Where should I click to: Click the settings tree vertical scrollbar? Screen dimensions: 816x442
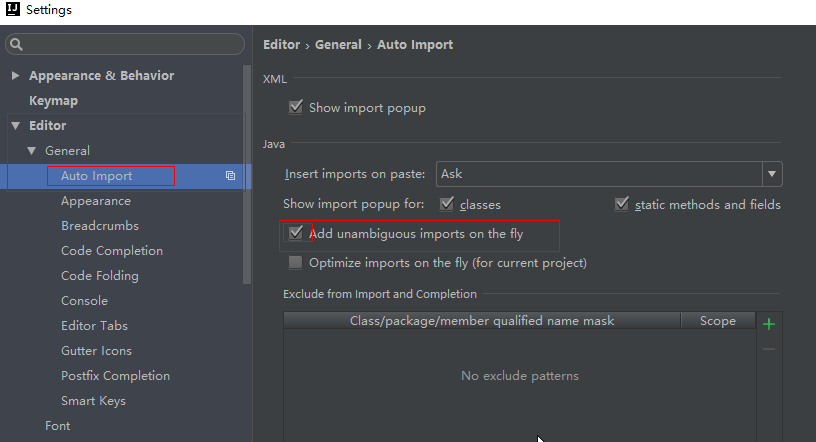coord(247,174)
